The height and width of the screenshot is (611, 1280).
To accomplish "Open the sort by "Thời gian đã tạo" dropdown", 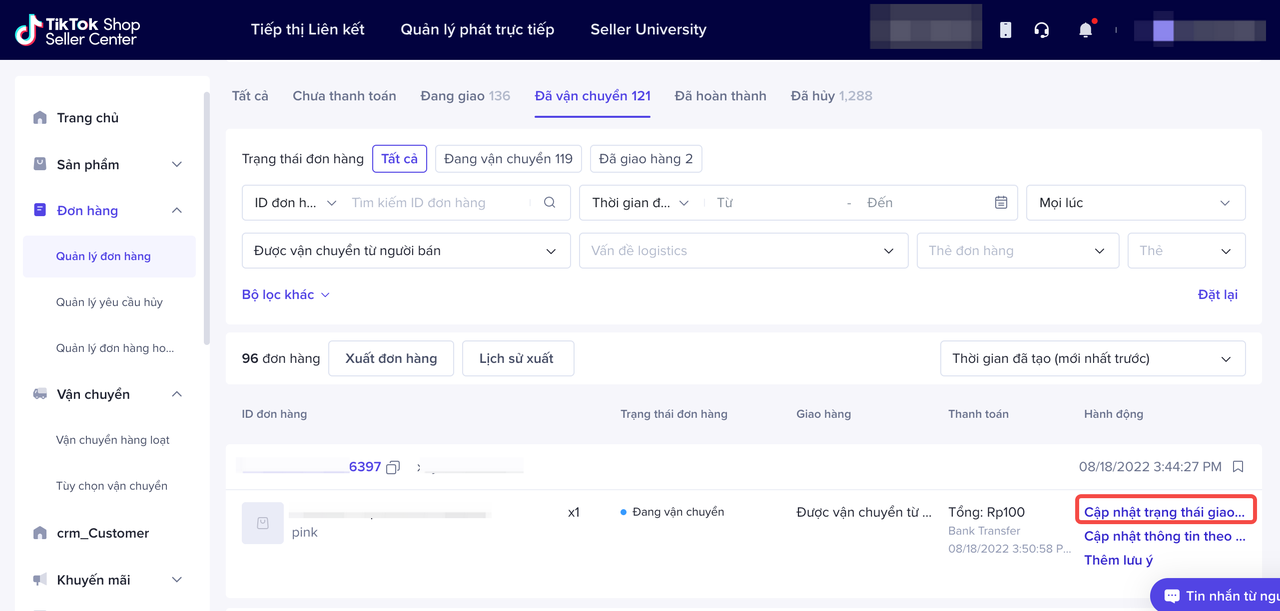I will coord(1092,359).
